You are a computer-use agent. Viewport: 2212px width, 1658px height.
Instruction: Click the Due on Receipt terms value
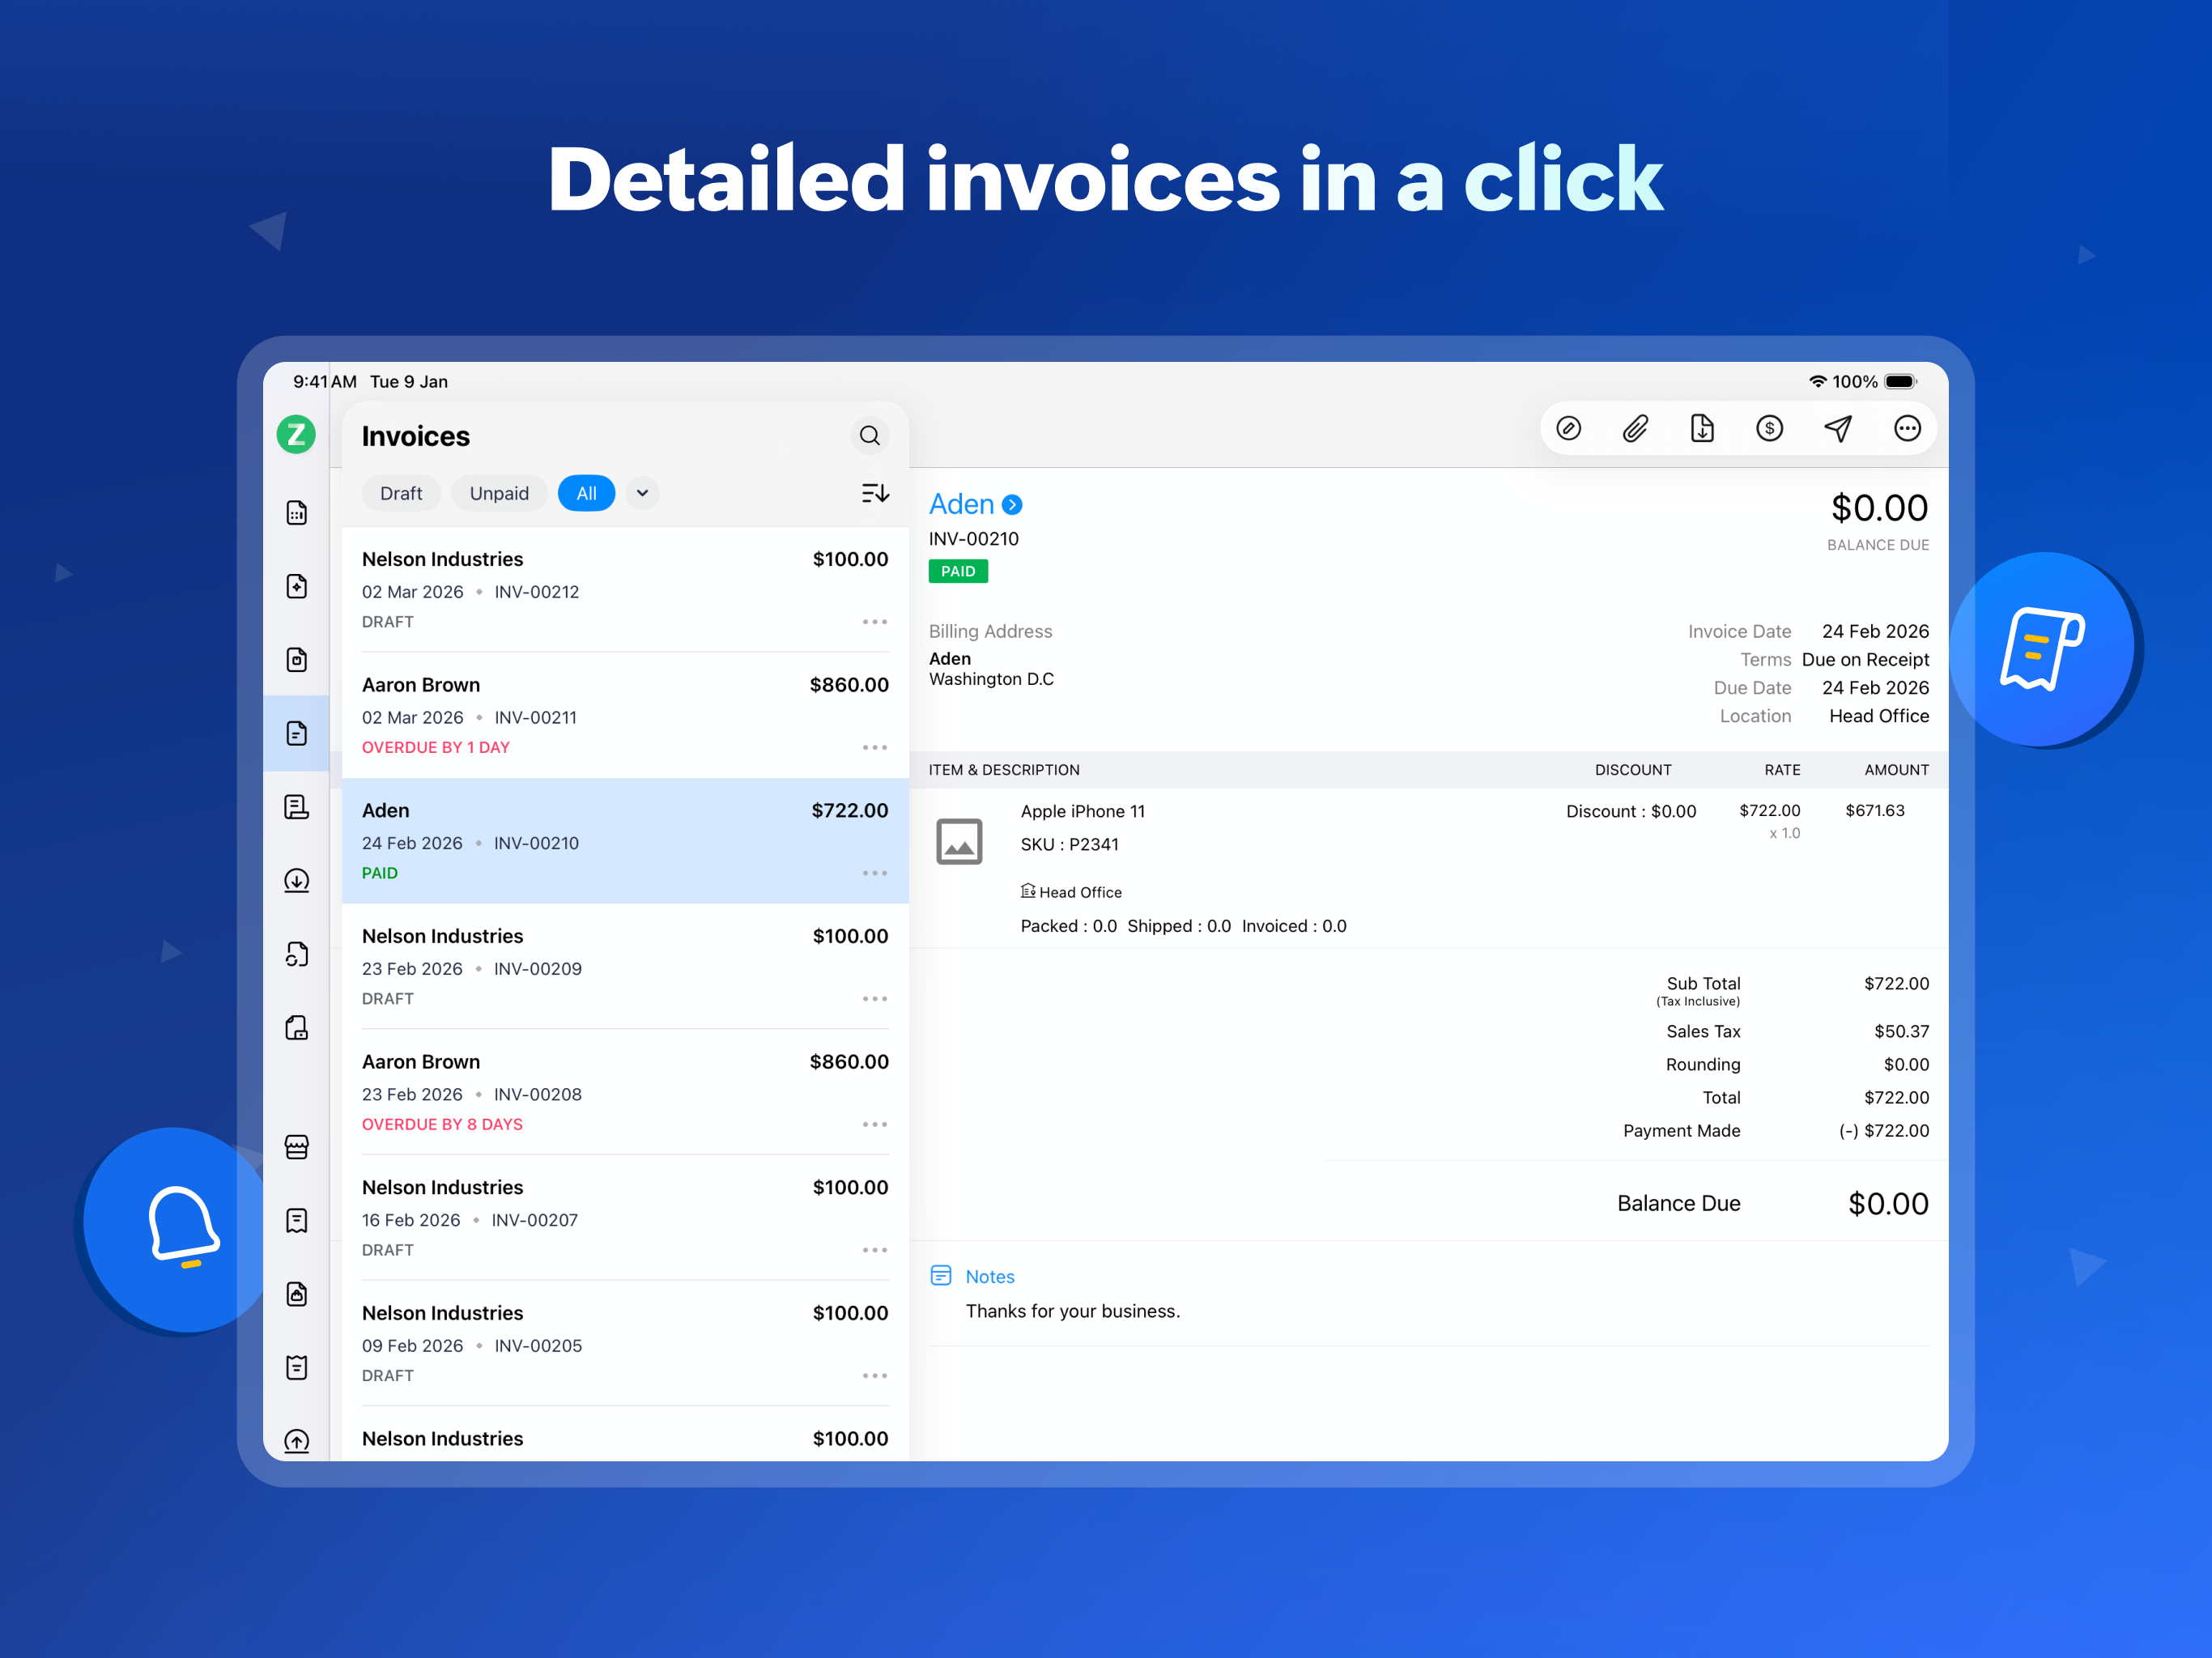click(1865, 659)
